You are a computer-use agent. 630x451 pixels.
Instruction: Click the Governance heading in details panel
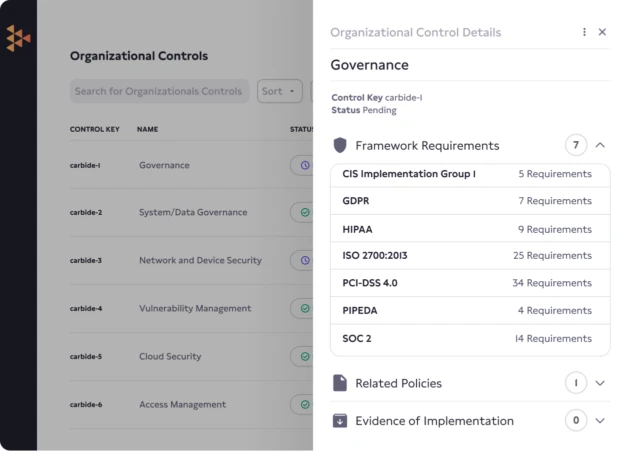370,65
